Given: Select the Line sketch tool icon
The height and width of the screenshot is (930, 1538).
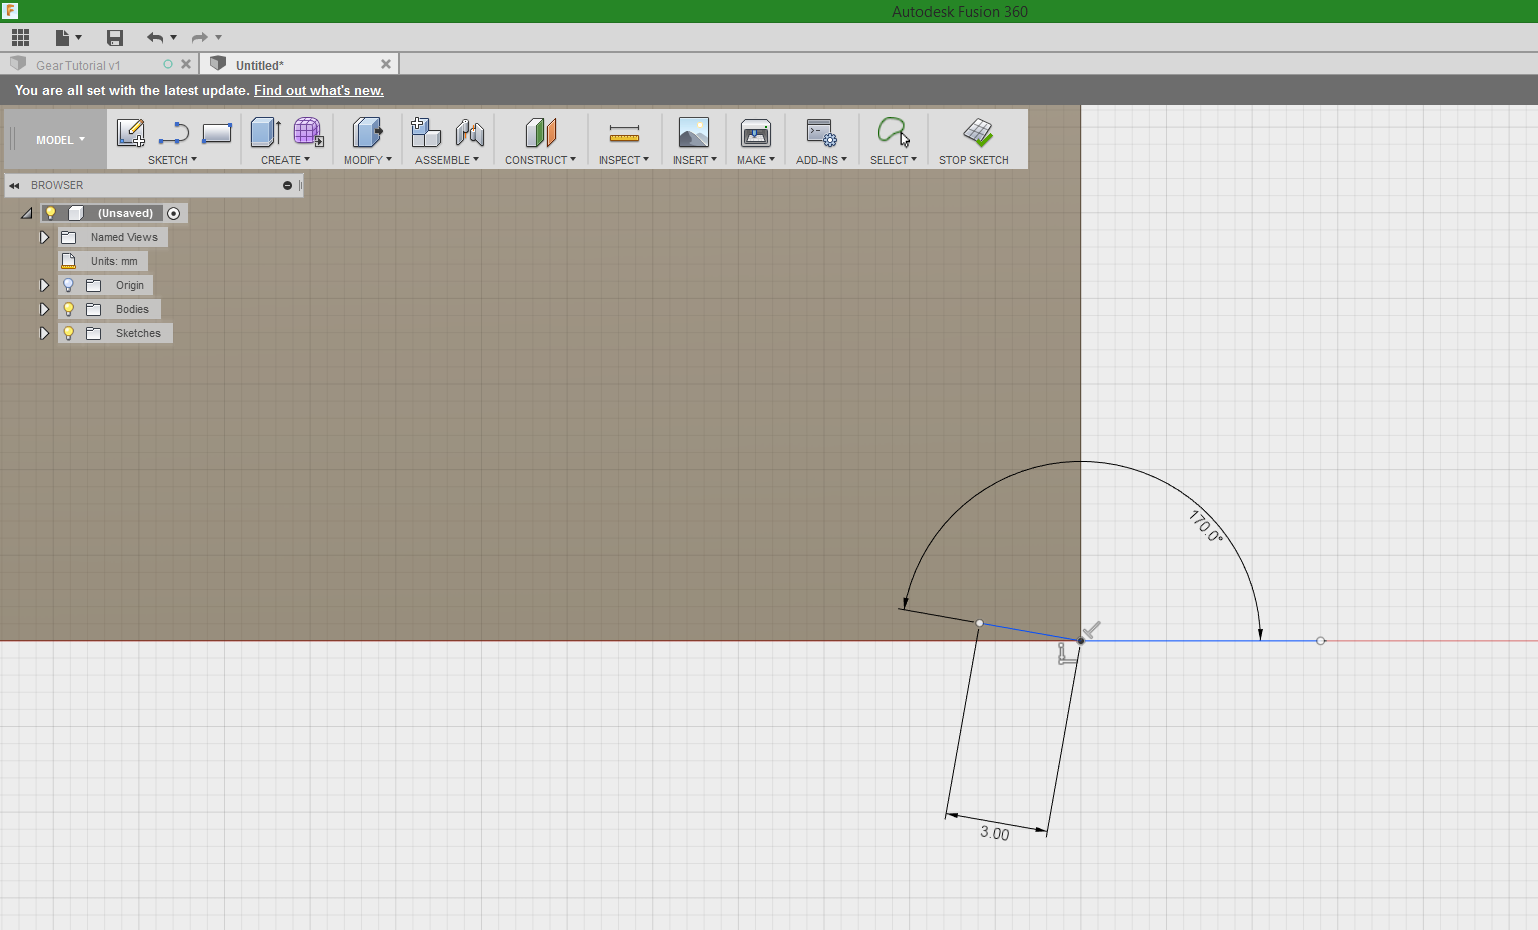Looking at the screenshot, I should pos(174,132).
